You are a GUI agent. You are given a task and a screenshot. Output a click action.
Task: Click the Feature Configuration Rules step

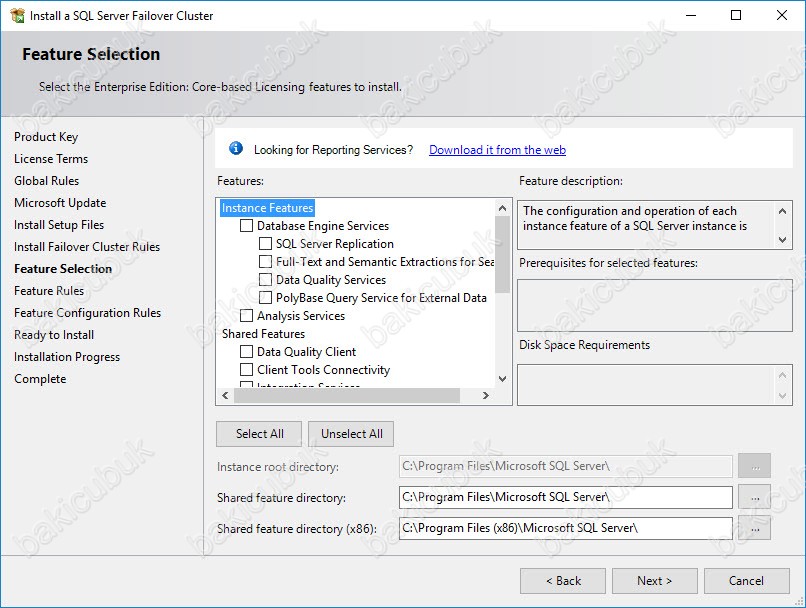tap(87, 313)
